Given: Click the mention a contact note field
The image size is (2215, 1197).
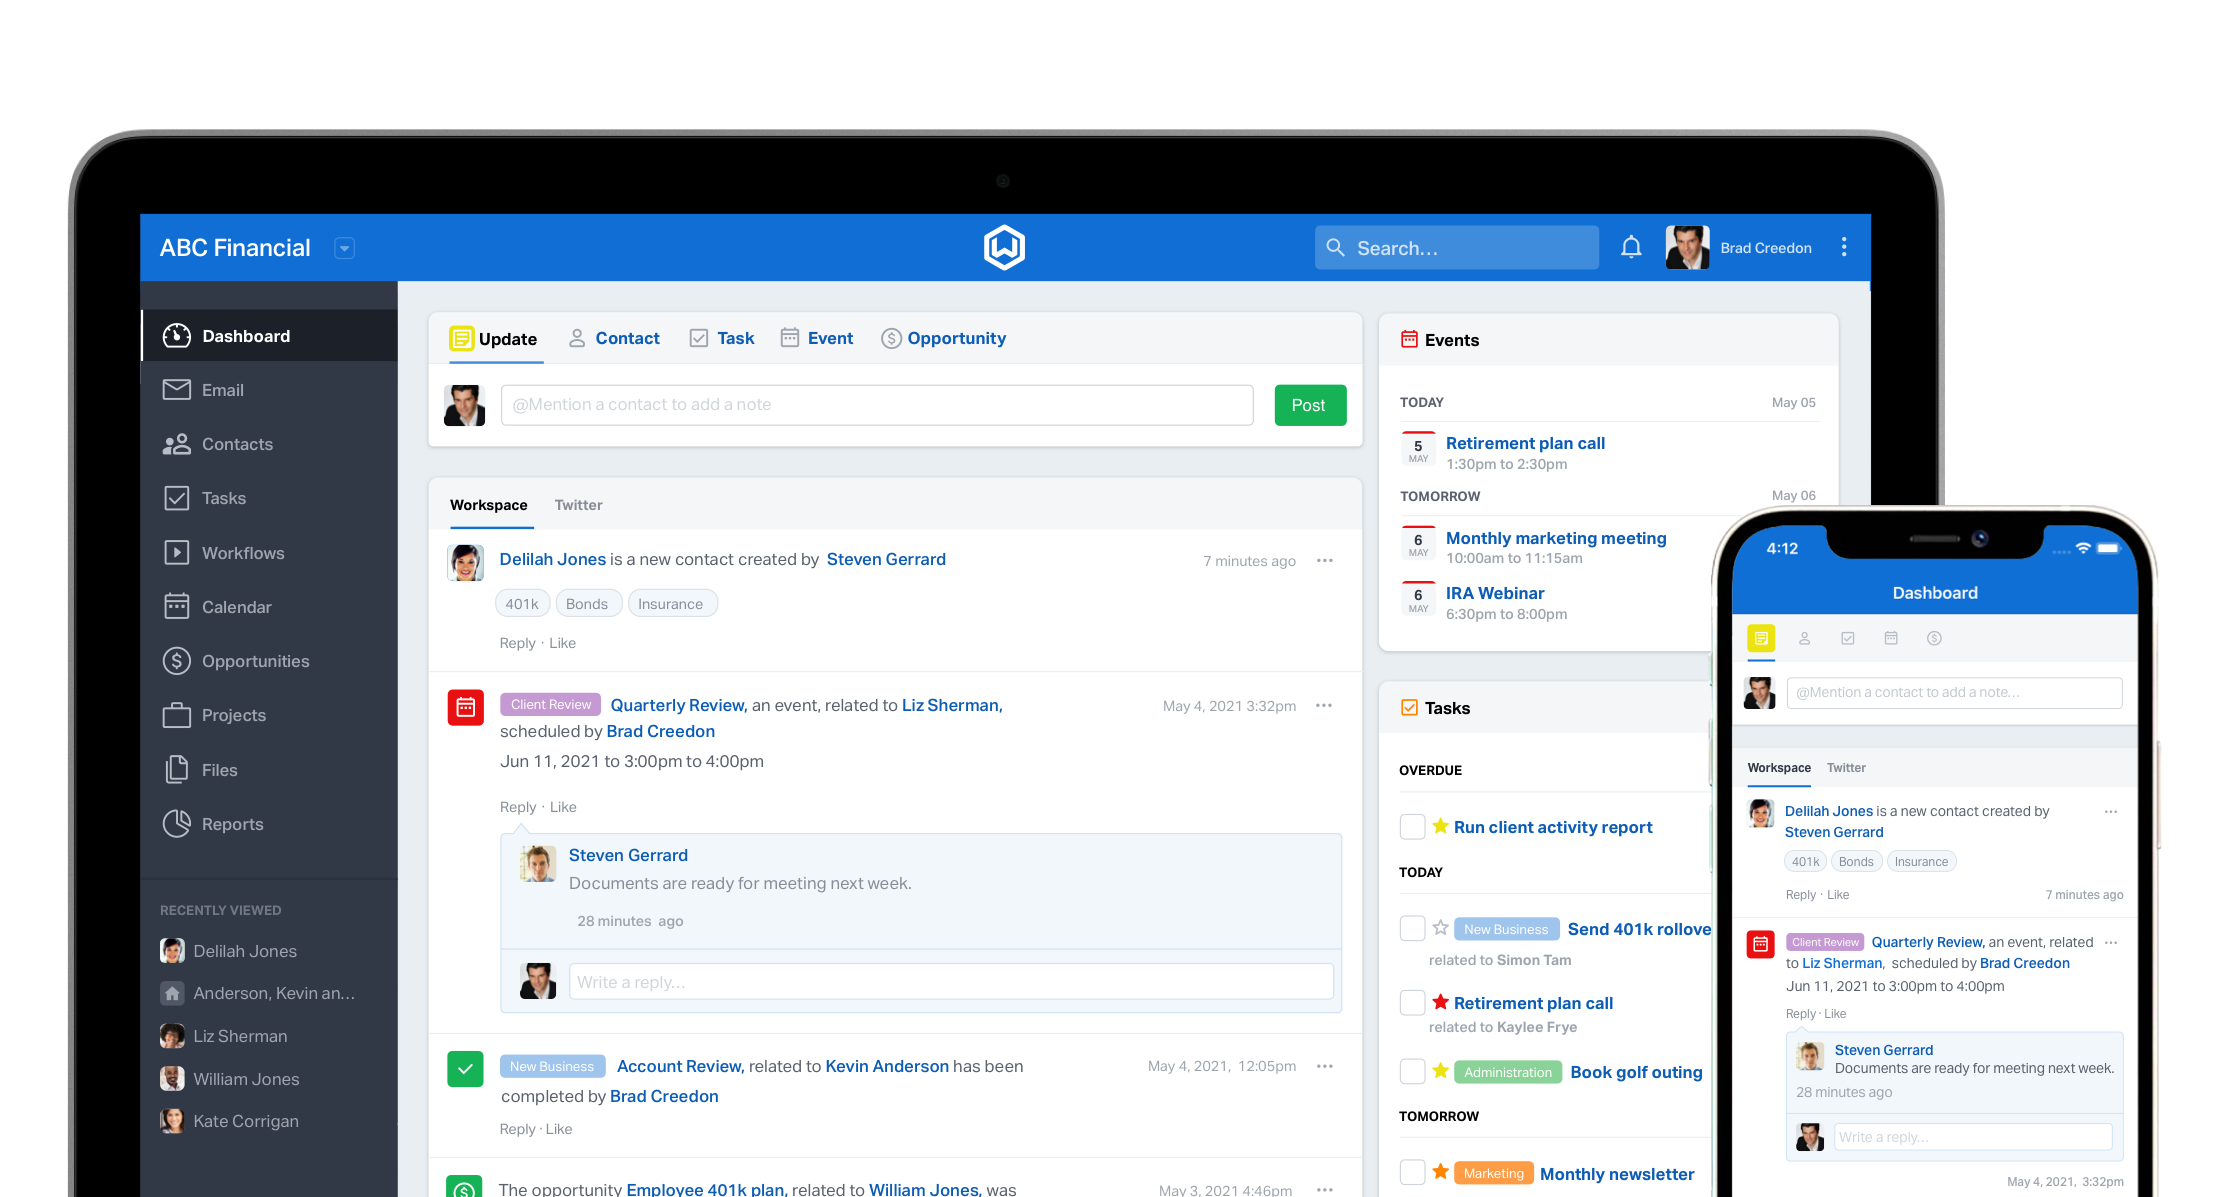Looking at the screenshot, I should tap(877, 405).
